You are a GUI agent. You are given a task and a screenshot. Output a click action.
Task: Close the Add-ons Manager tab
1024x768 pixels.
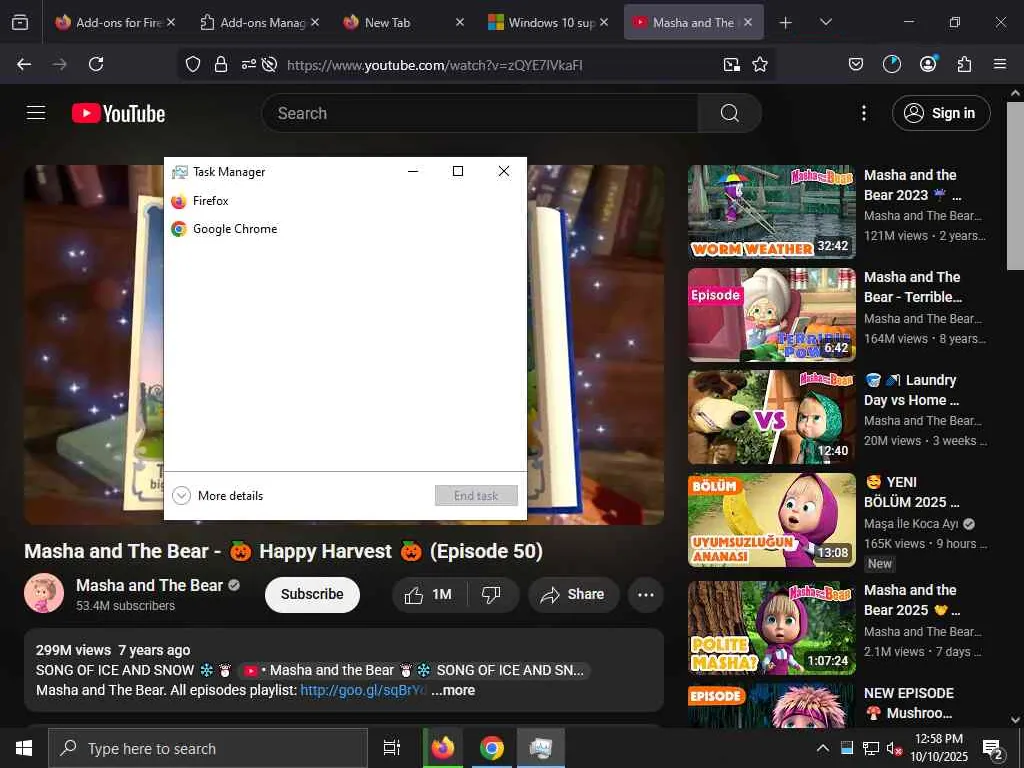(x=315, y=22)
